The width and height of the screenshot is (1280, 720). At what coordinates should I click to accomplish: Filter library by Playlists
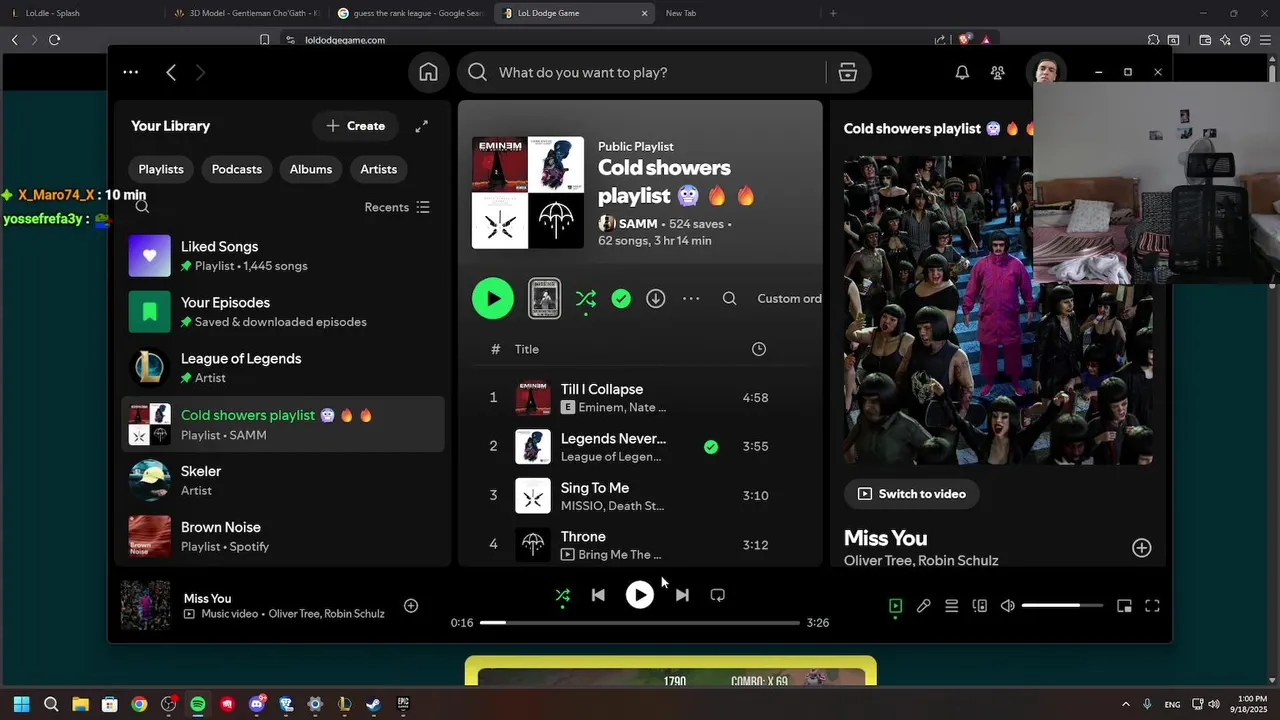161,169
